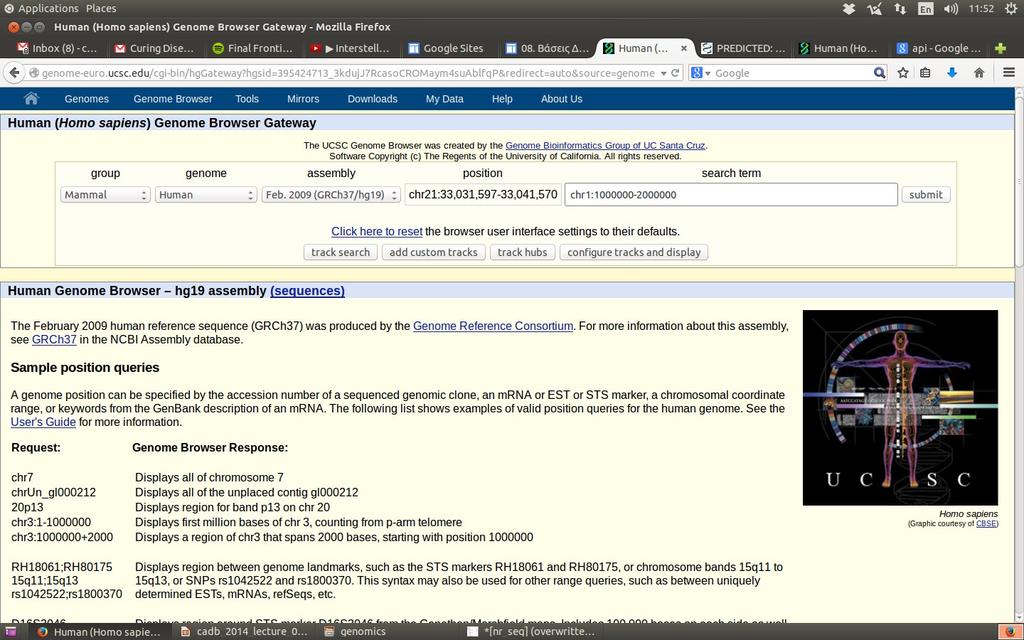The width and height of the screenshot is (1024, 640).
Task: Bookmark this page with the star icon
Action: (x=903, y=73)
